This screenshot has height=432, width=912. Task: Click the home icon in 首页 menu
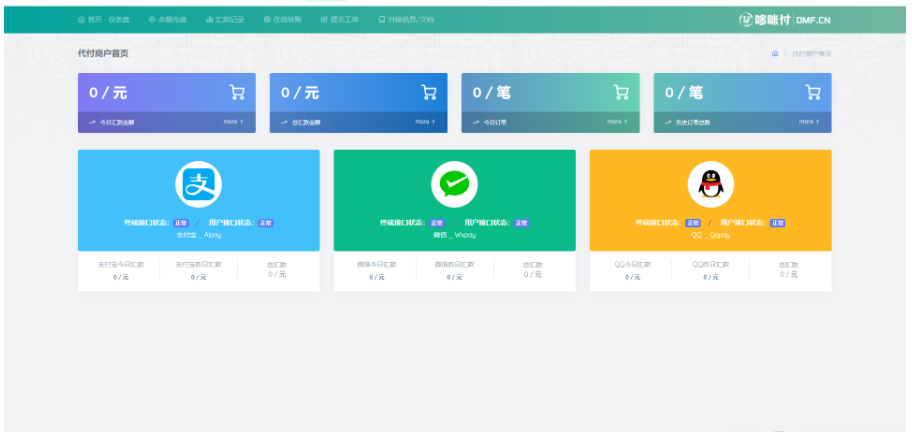pyautogui.click(x=81, y=20)
